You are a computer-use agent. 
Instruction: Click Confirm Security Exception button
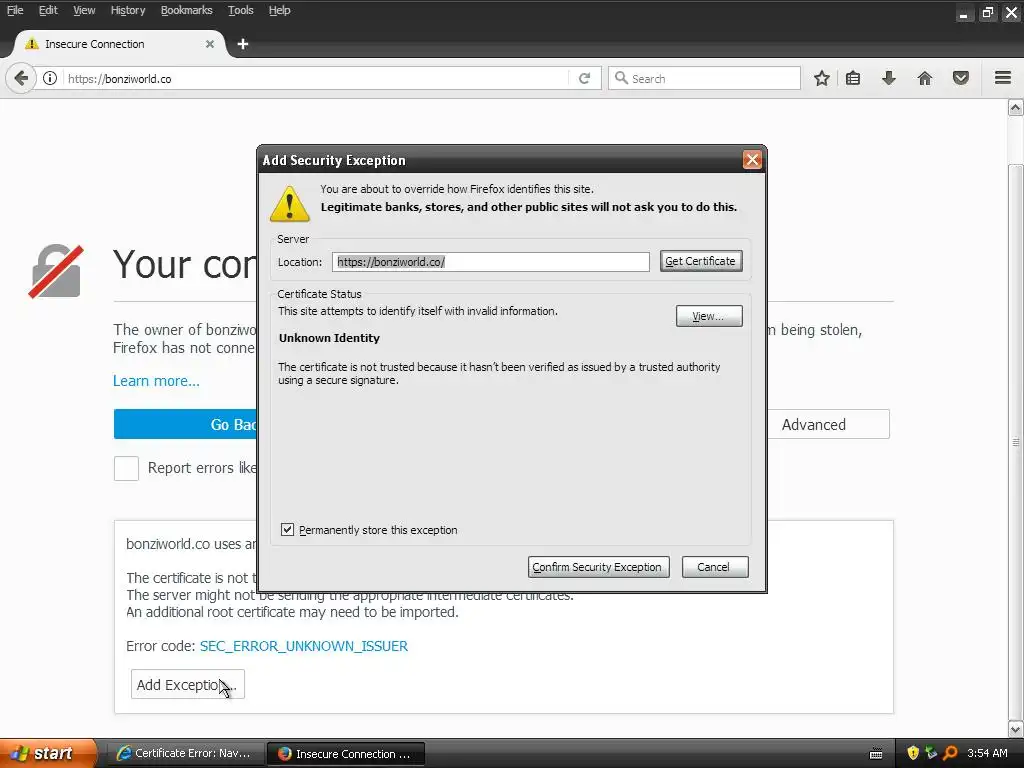click(x=598, y=567)
